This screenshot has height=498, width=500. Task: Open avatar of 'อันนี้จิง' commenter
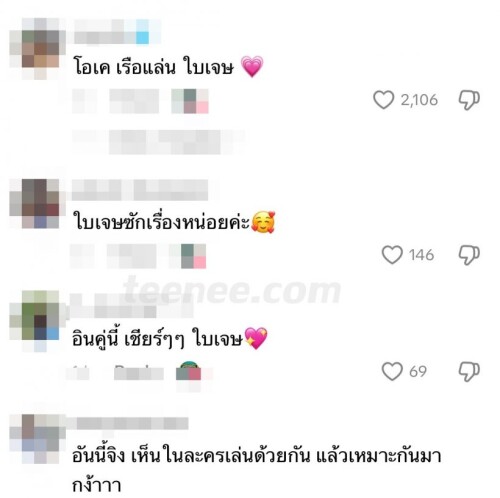(37, 439)
